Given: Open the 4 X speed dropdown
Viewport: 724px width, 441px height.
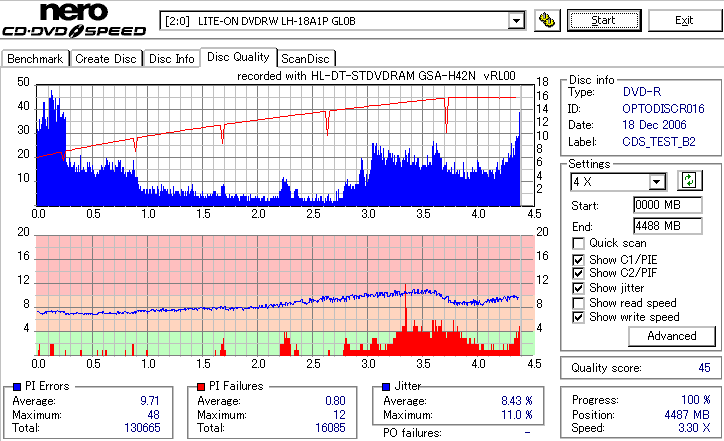Looking at the screenshot, I should coord(656,182).
